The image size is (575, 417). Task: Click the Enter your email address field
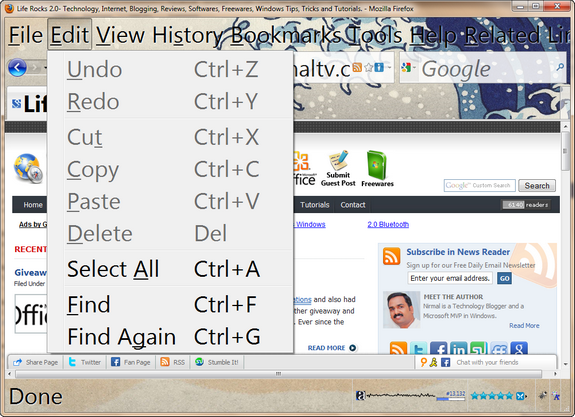(x=450, y=278)
